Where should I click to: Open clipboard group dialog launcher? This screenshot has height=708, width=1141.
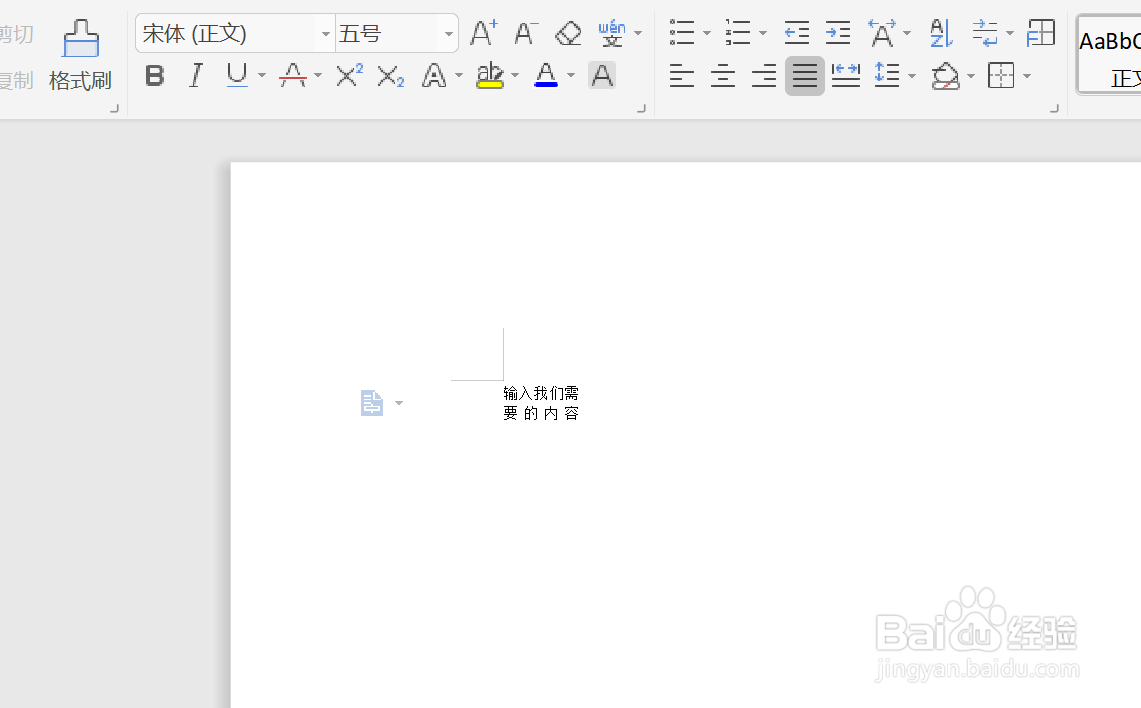pos(114,108)
